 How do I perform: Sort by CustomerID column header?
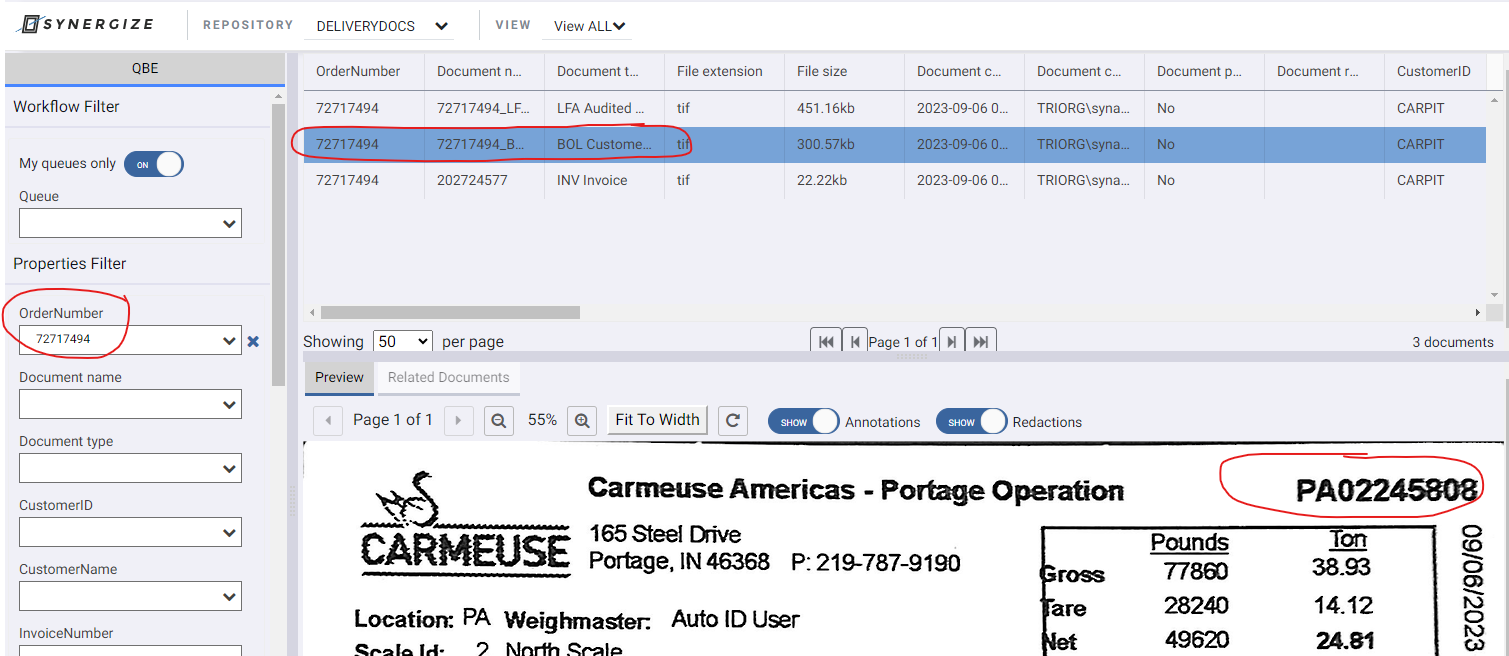(x=1435, y=71)
